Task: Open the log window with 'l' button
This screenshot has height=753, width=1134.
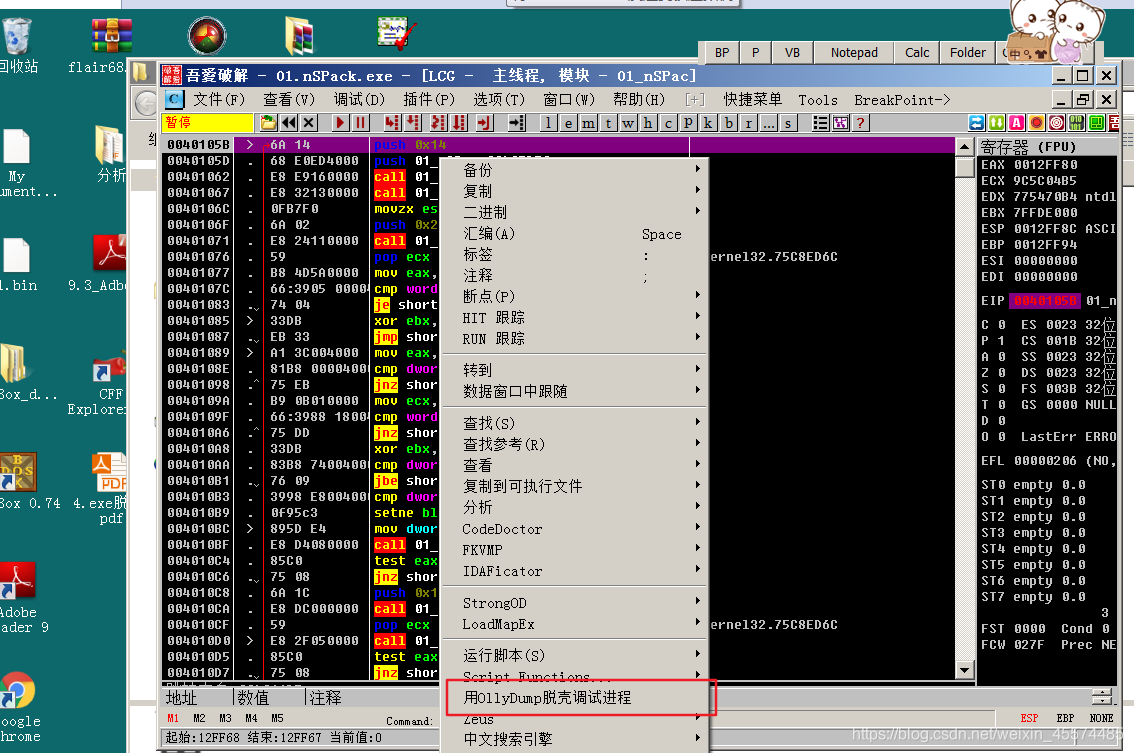Action: (x=548, y=123)
